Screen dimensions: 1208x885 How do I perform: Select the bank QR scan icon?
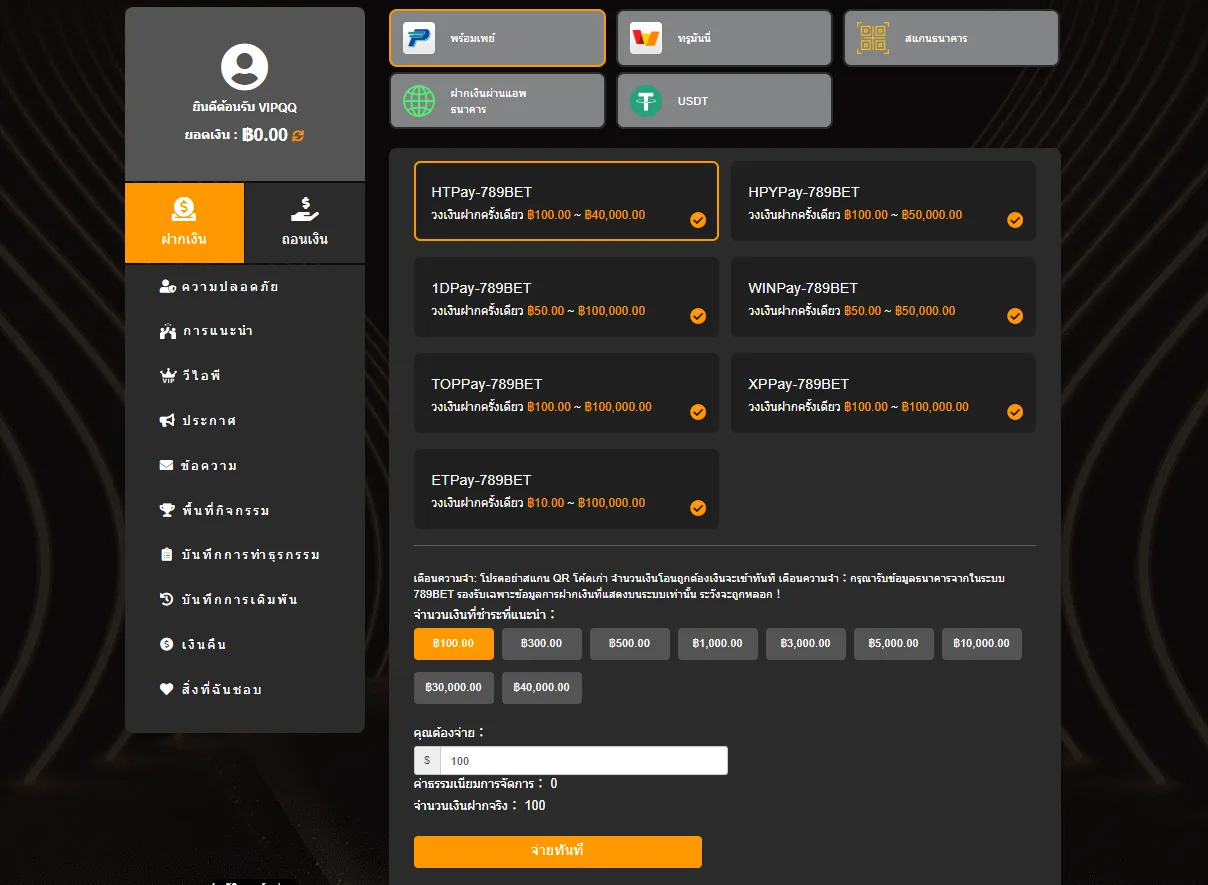tap(873, 38)
